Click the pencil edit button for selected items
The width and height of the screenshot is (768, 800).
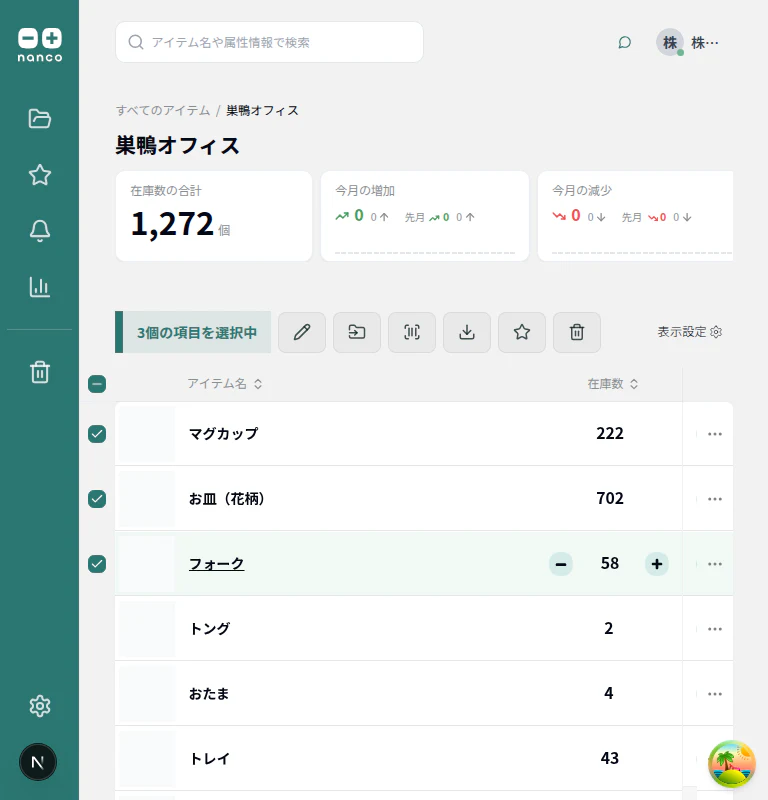pos(302,332)
